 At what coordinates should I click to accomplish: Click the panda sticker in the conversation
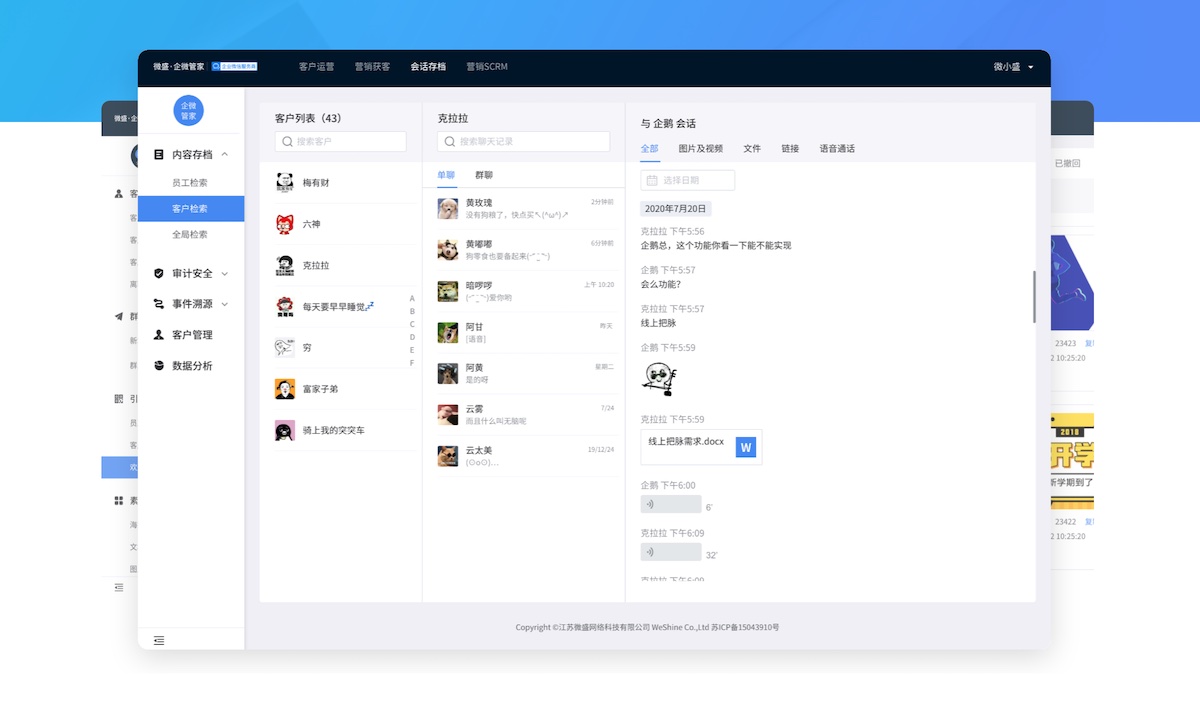point(657,378)
